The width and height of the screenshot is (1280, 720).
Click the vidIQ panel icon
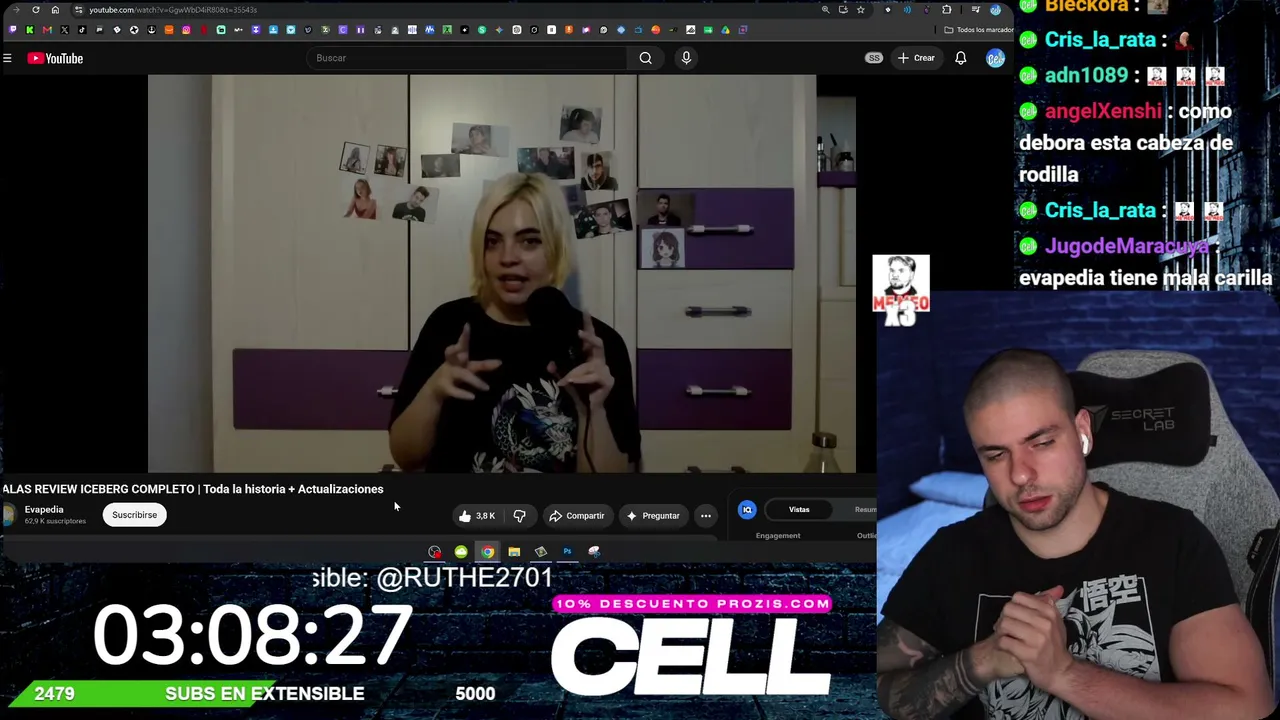coord(747,510)
